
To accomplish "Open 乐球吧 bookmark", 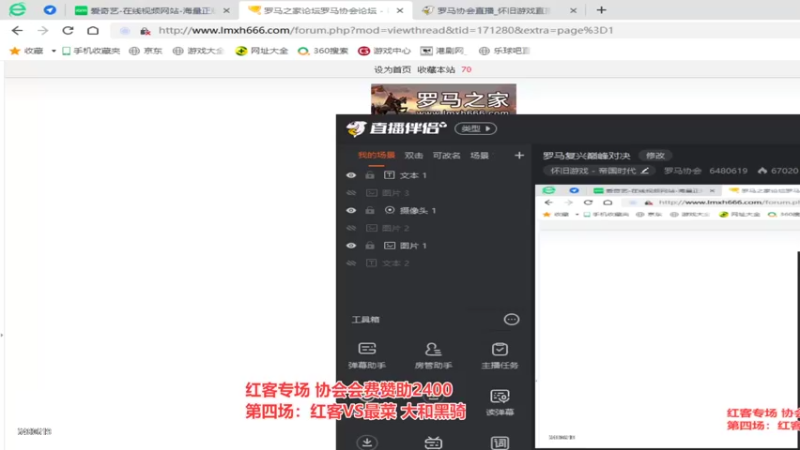I will (505, 51).
